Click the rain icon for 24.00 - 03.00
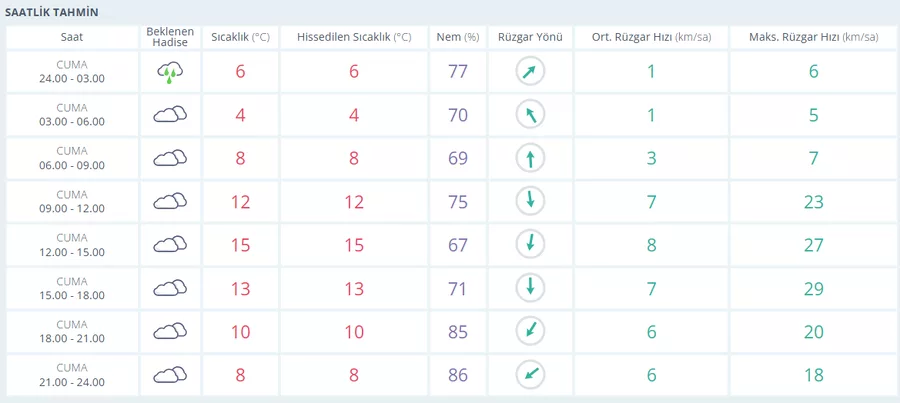 pos(170,71)
